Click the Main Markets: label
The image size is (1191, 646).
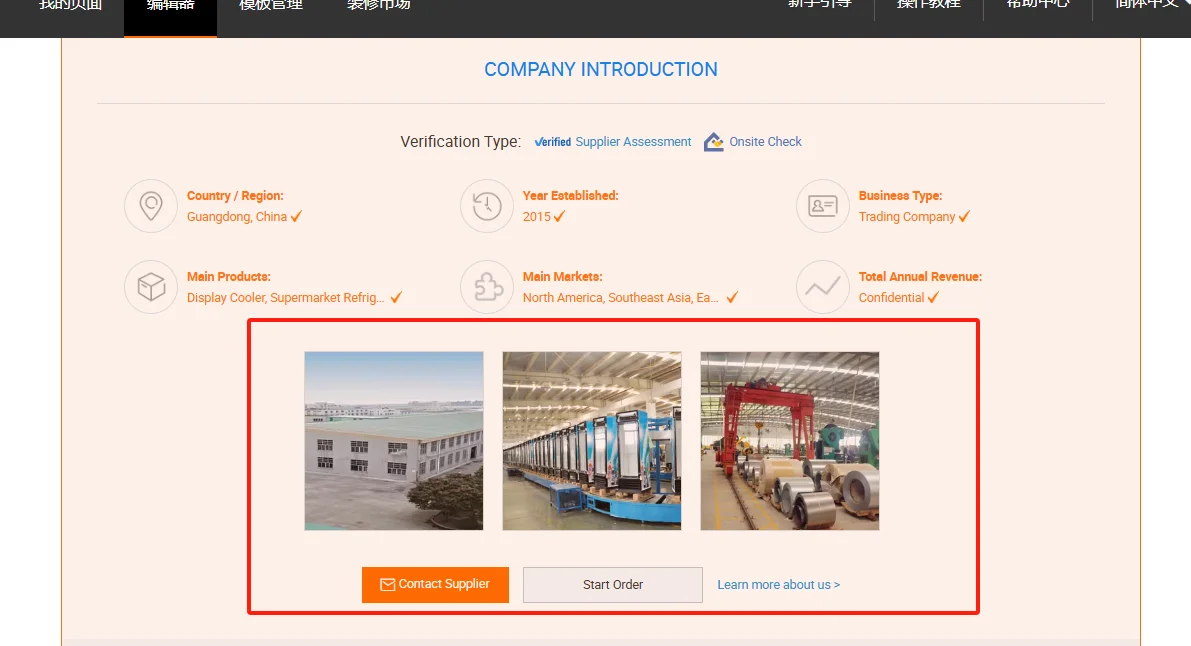[562, 277]
